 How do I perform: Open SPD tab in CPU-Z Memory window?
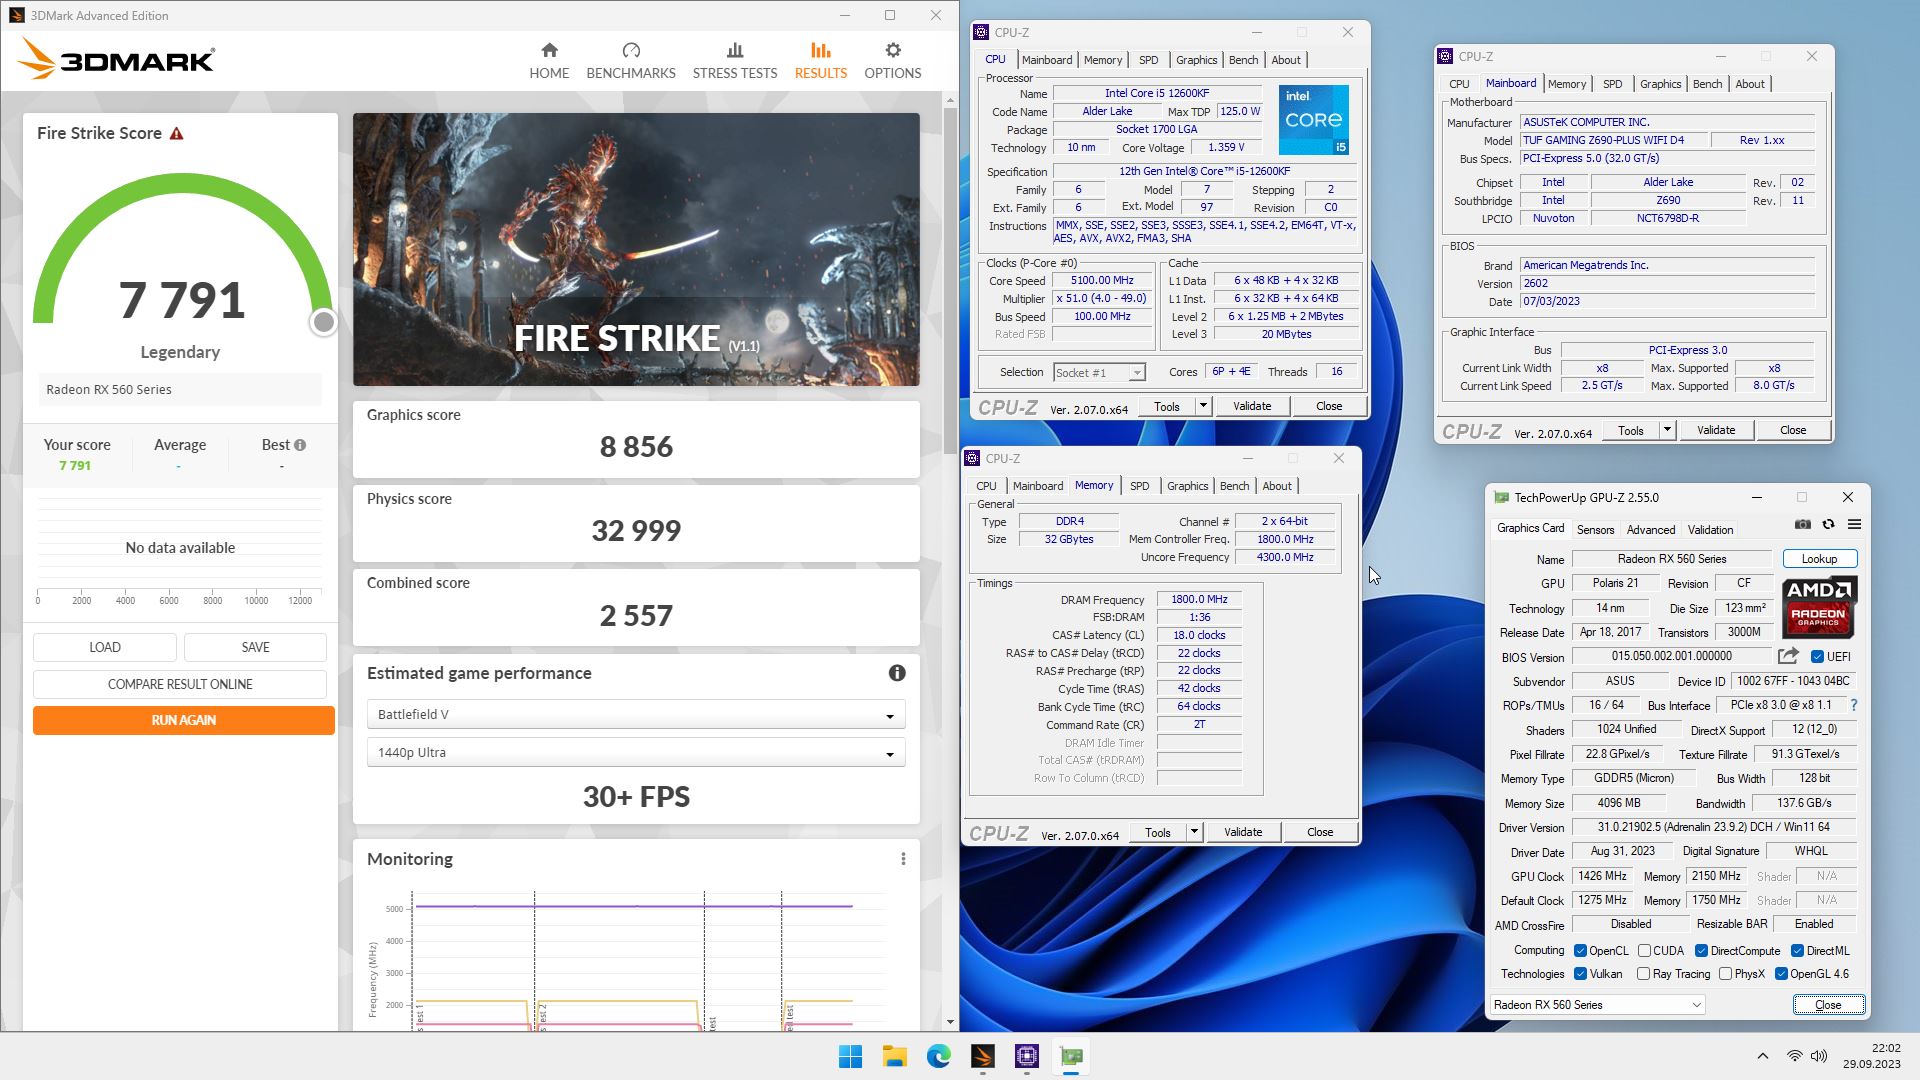pos(1139,486)
